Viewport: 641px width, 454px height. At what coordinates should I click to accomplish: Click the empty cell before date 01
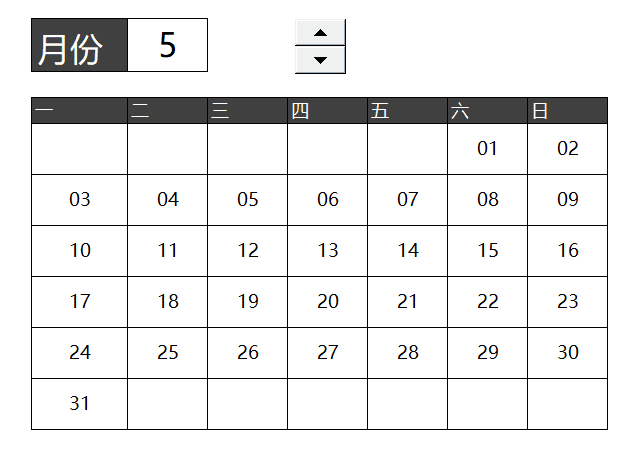tap(408, 149)
